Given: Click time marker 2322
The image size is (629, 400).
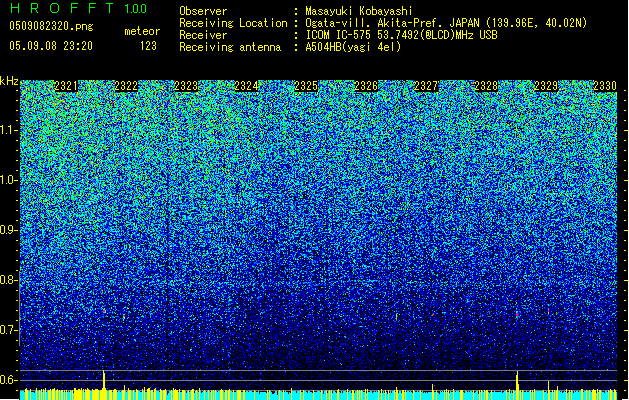Looking at the screenshot, I should point(126,86).
